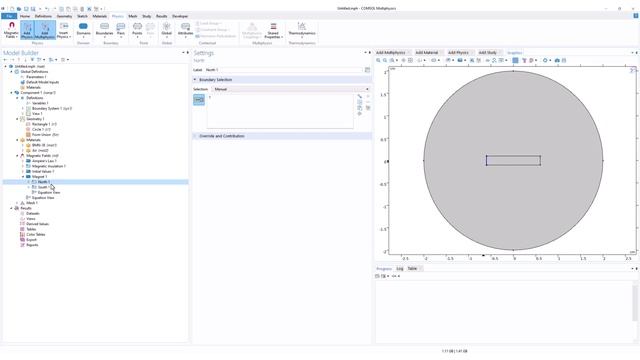Expand the Mesh 1 tree node

17,203
